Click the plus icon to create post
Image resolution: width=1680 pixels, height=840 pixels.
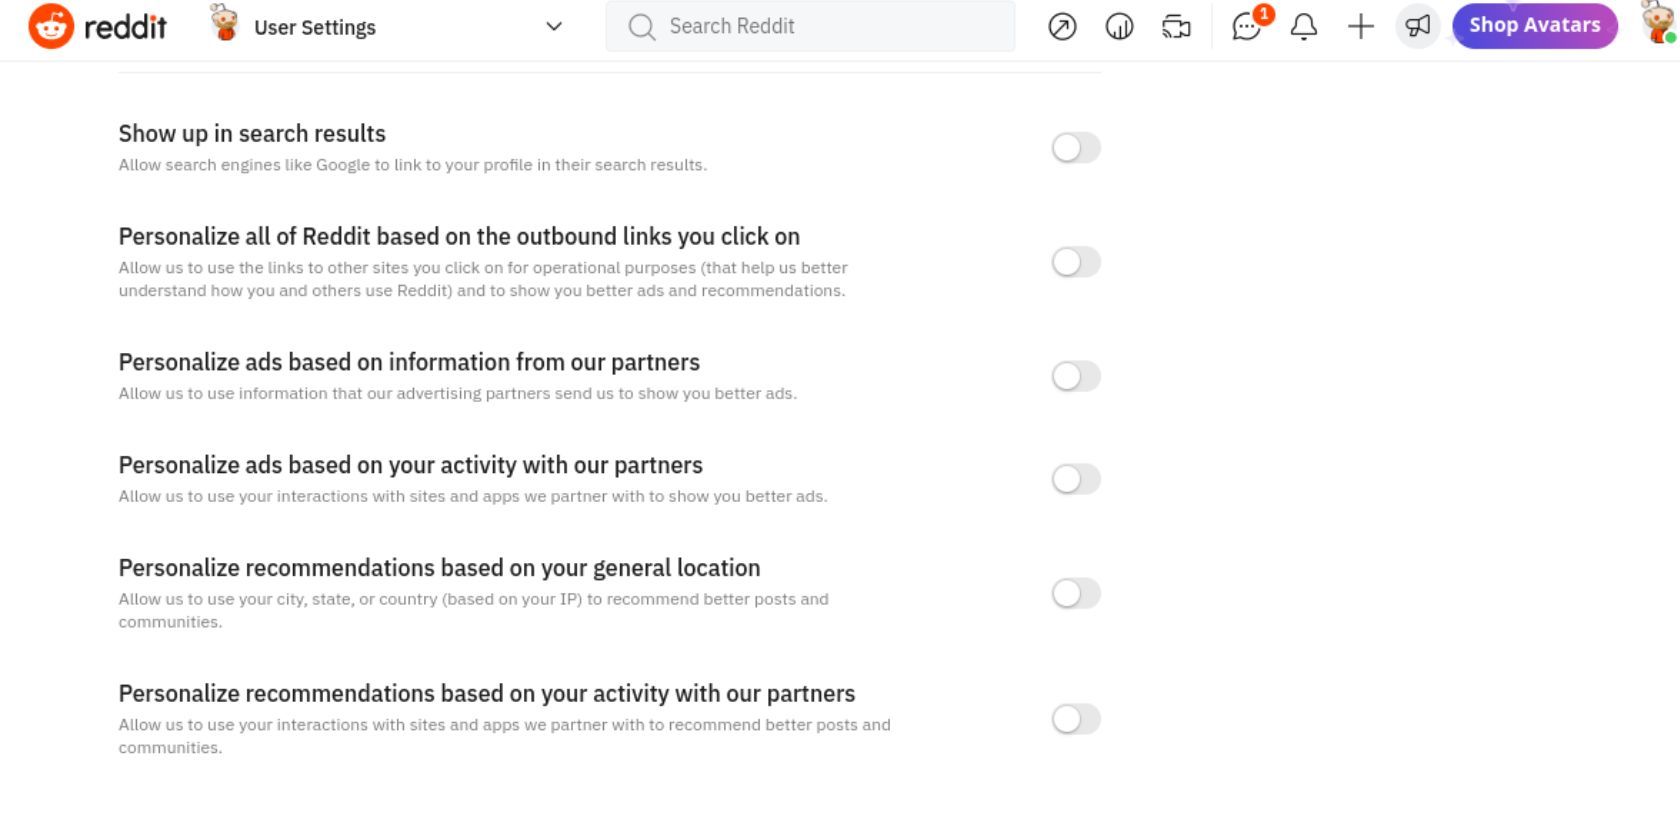click(x=1360, y=27)
